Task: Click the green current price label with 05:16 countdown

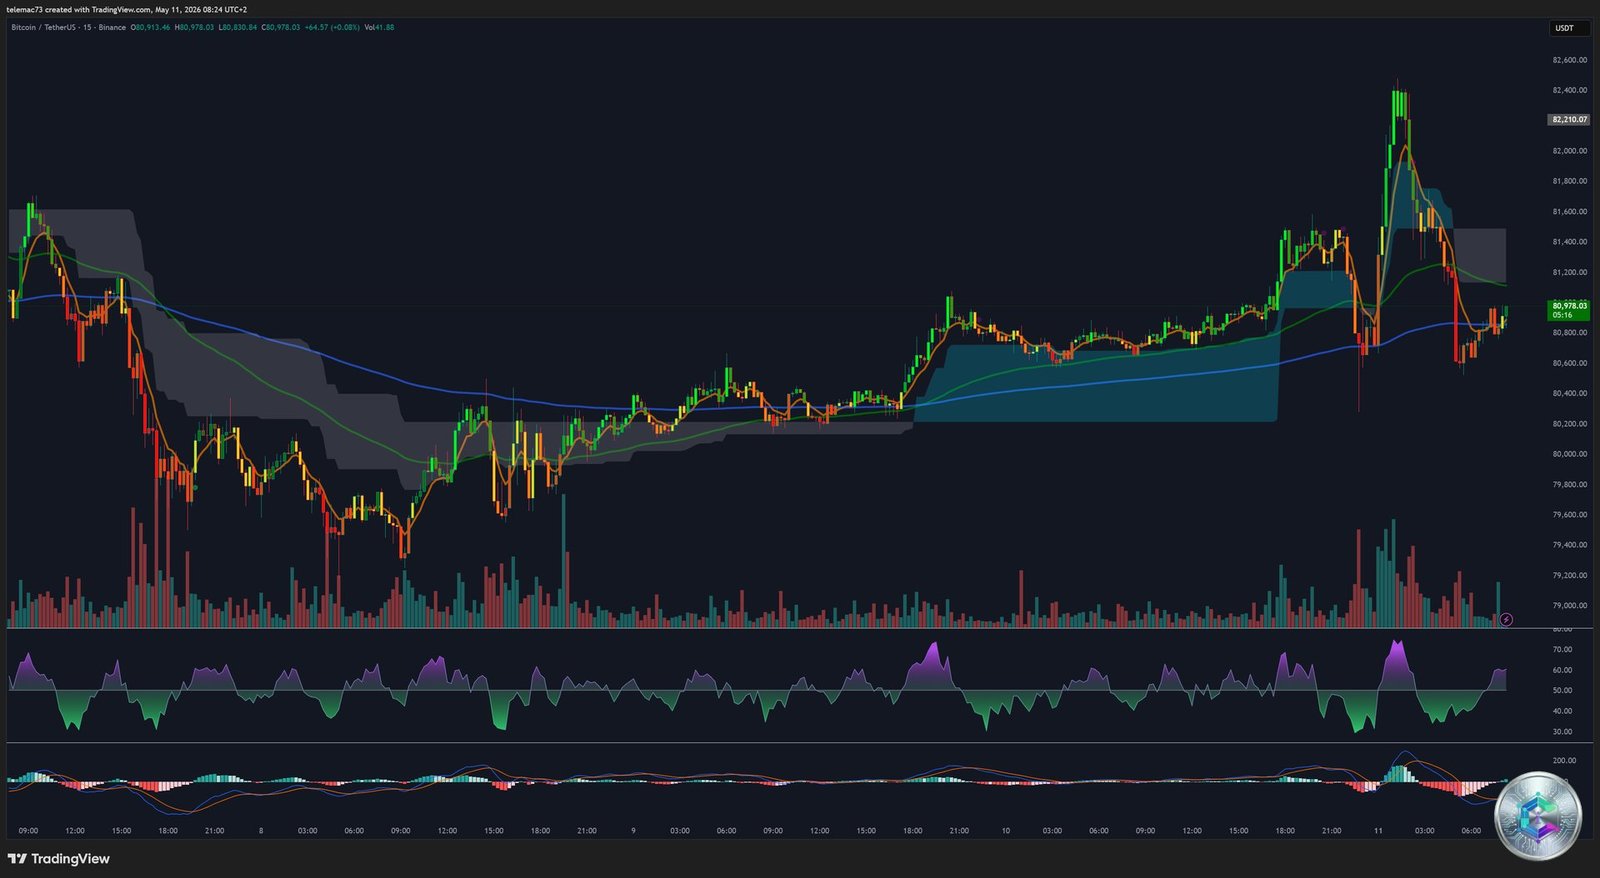Action: 1568,310
